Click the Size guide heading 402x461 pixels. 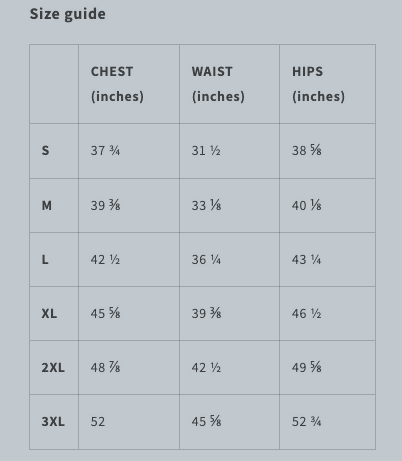point(68,14)
